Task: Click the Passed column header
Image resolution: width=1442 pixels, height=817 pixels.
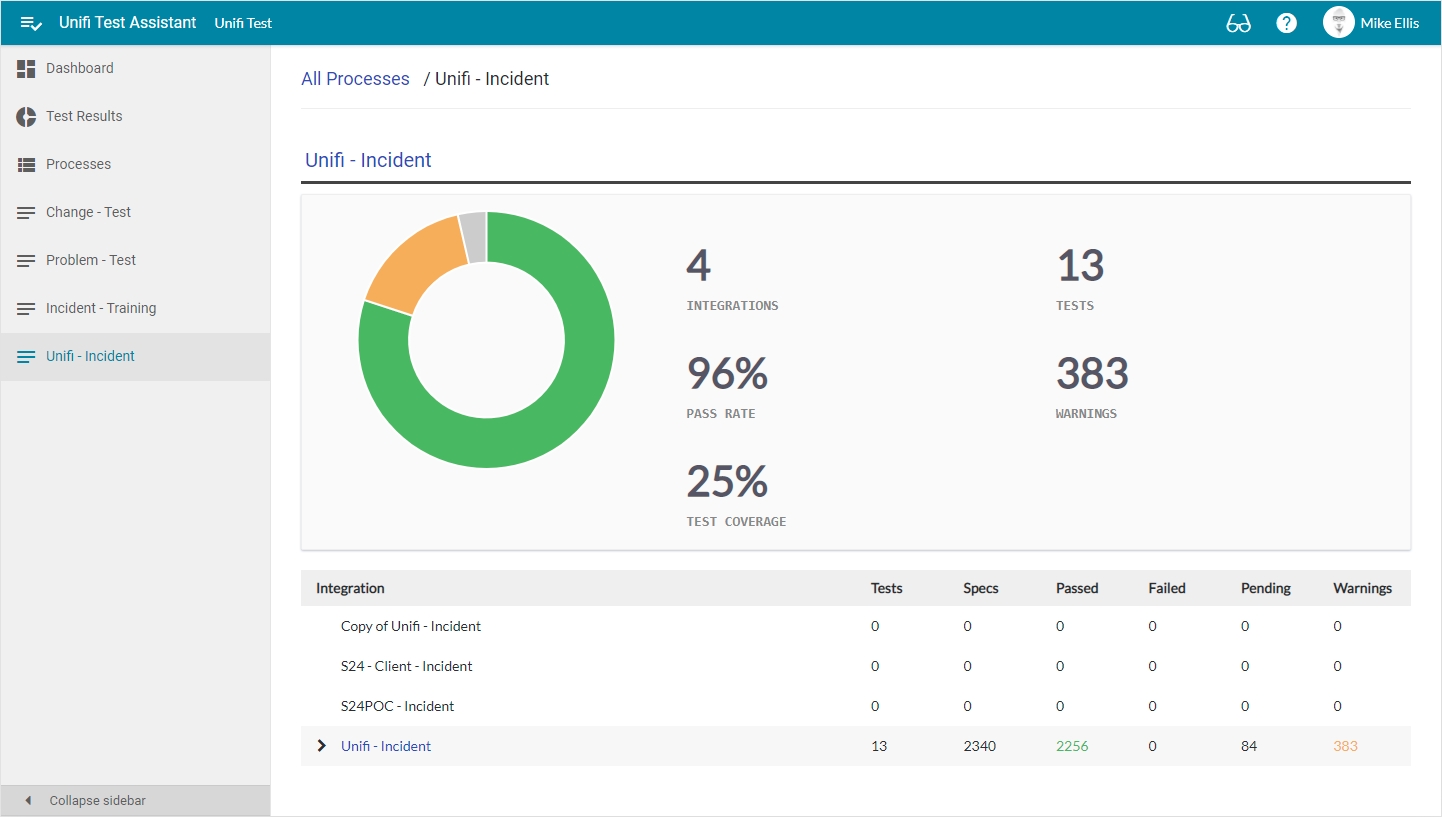Action: coord(1077,588)
